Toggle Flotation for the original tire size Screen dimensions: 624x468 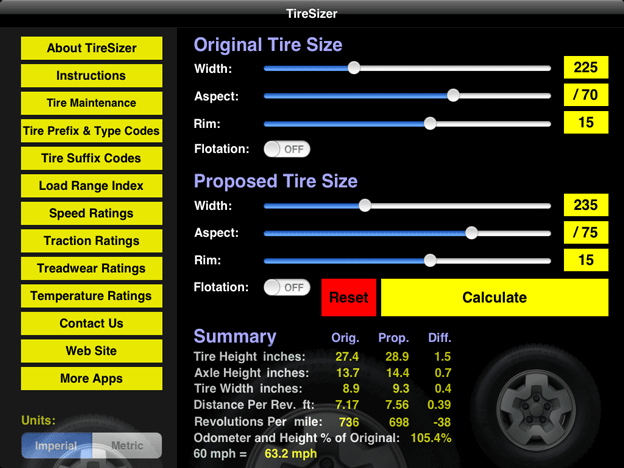tap(287, 149)
